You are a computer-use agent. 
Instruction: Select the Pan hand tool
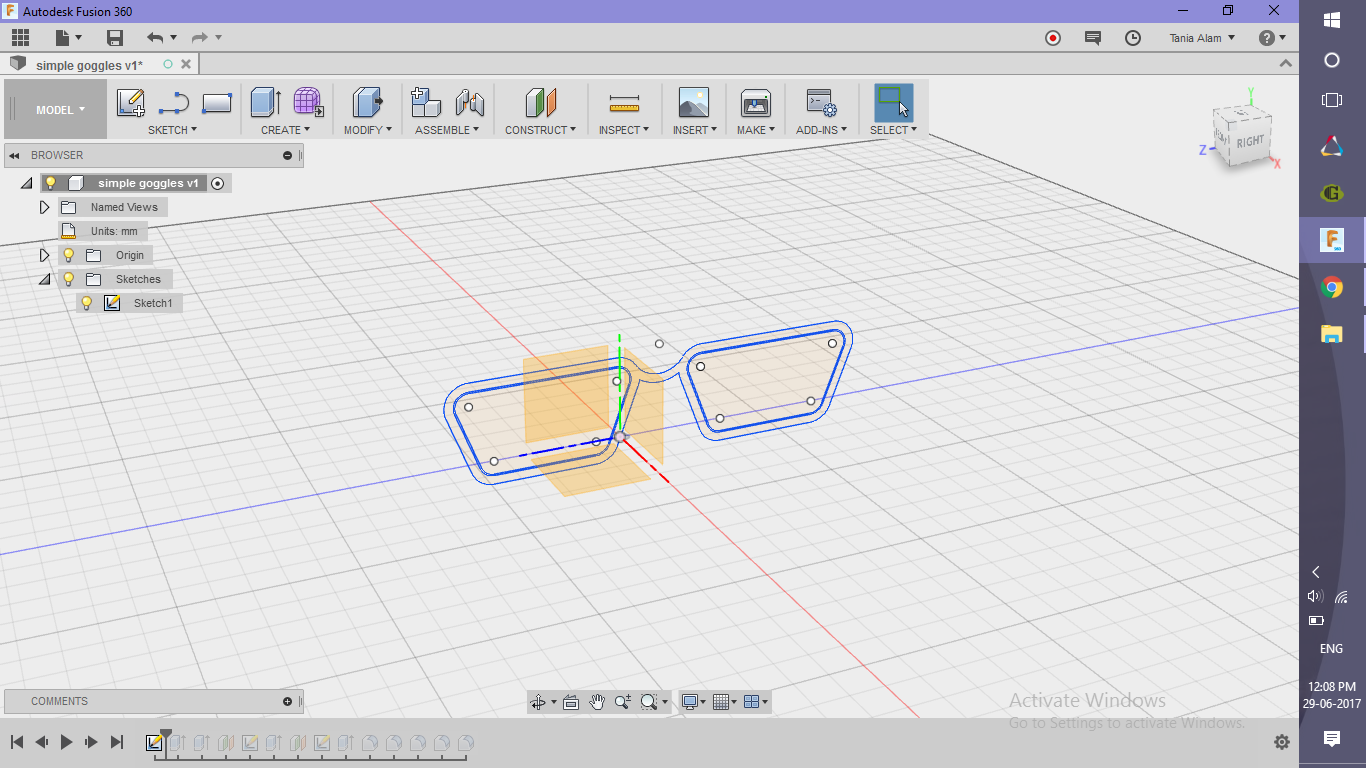(x=597, y=702)
